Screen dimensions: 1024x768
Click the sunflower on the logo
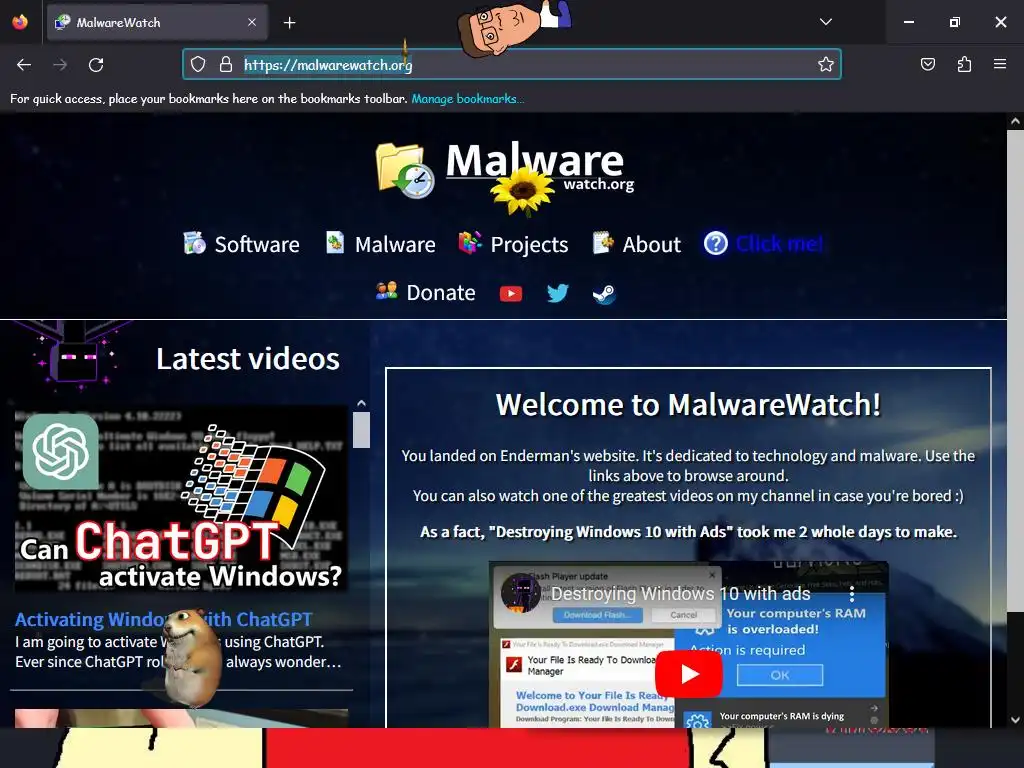pos(522,191)
